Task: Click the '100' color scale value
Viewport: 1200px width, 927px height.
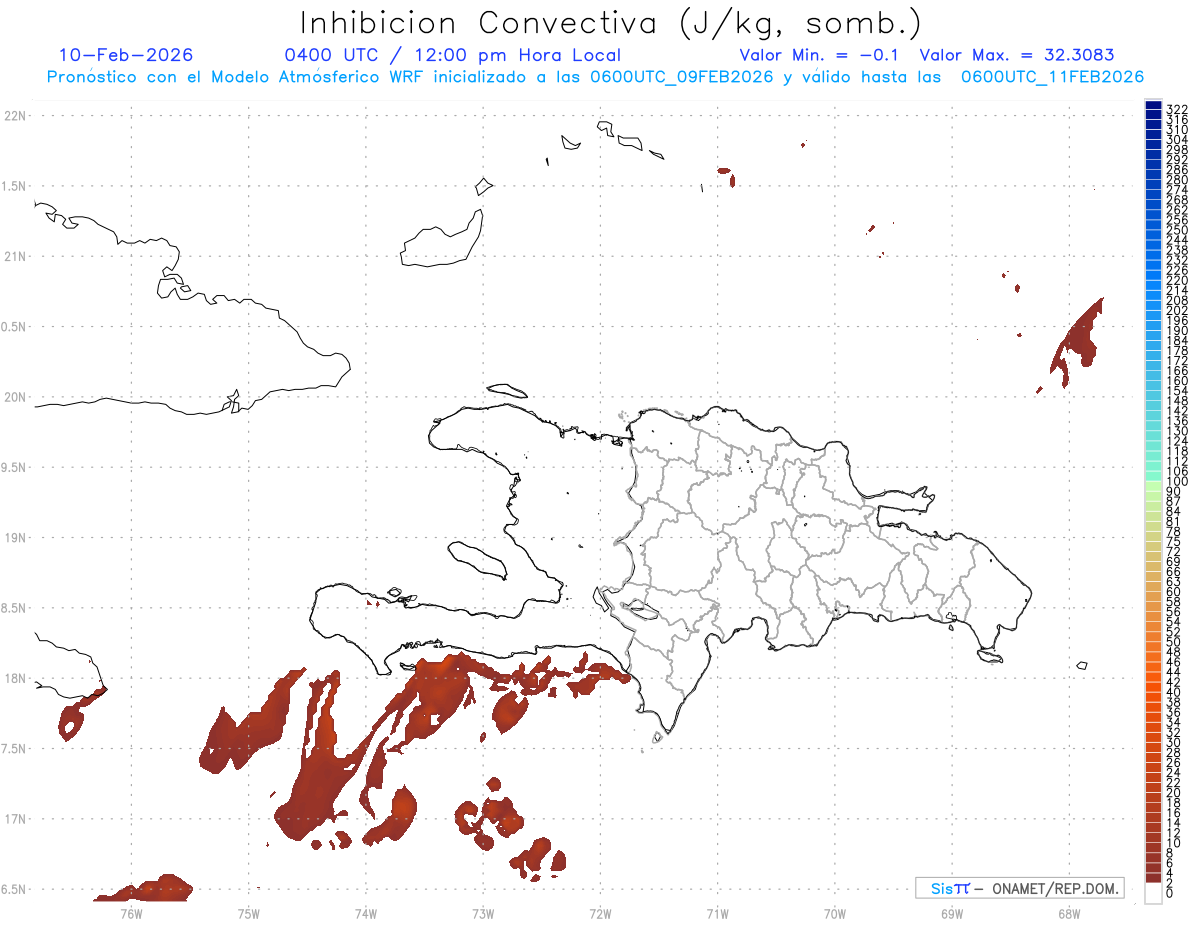Action: tap(1176, 481)
